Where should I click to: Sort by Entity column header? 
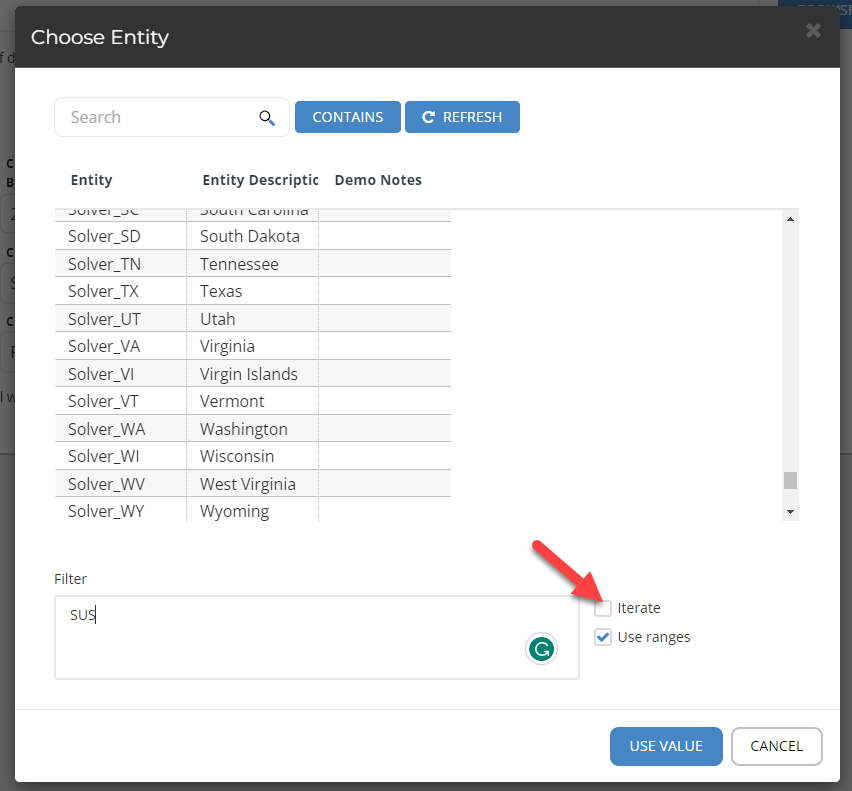[x=92, y=180]
